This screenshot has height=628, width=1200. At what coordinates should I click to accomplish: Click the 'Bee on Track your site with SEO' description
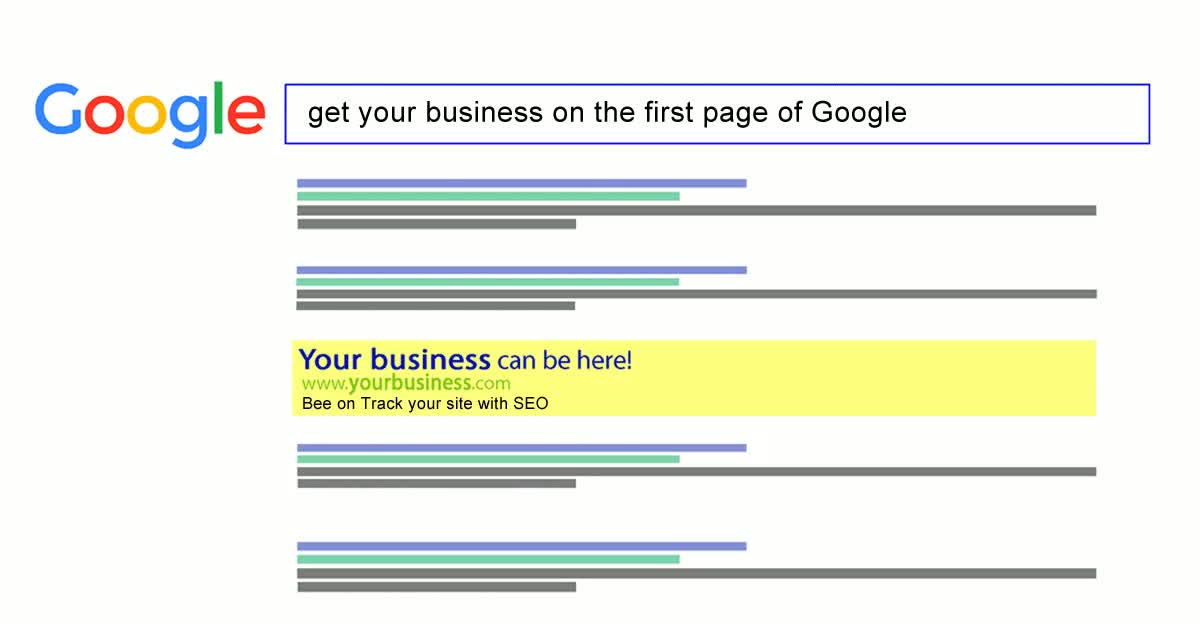pos(425,405)
